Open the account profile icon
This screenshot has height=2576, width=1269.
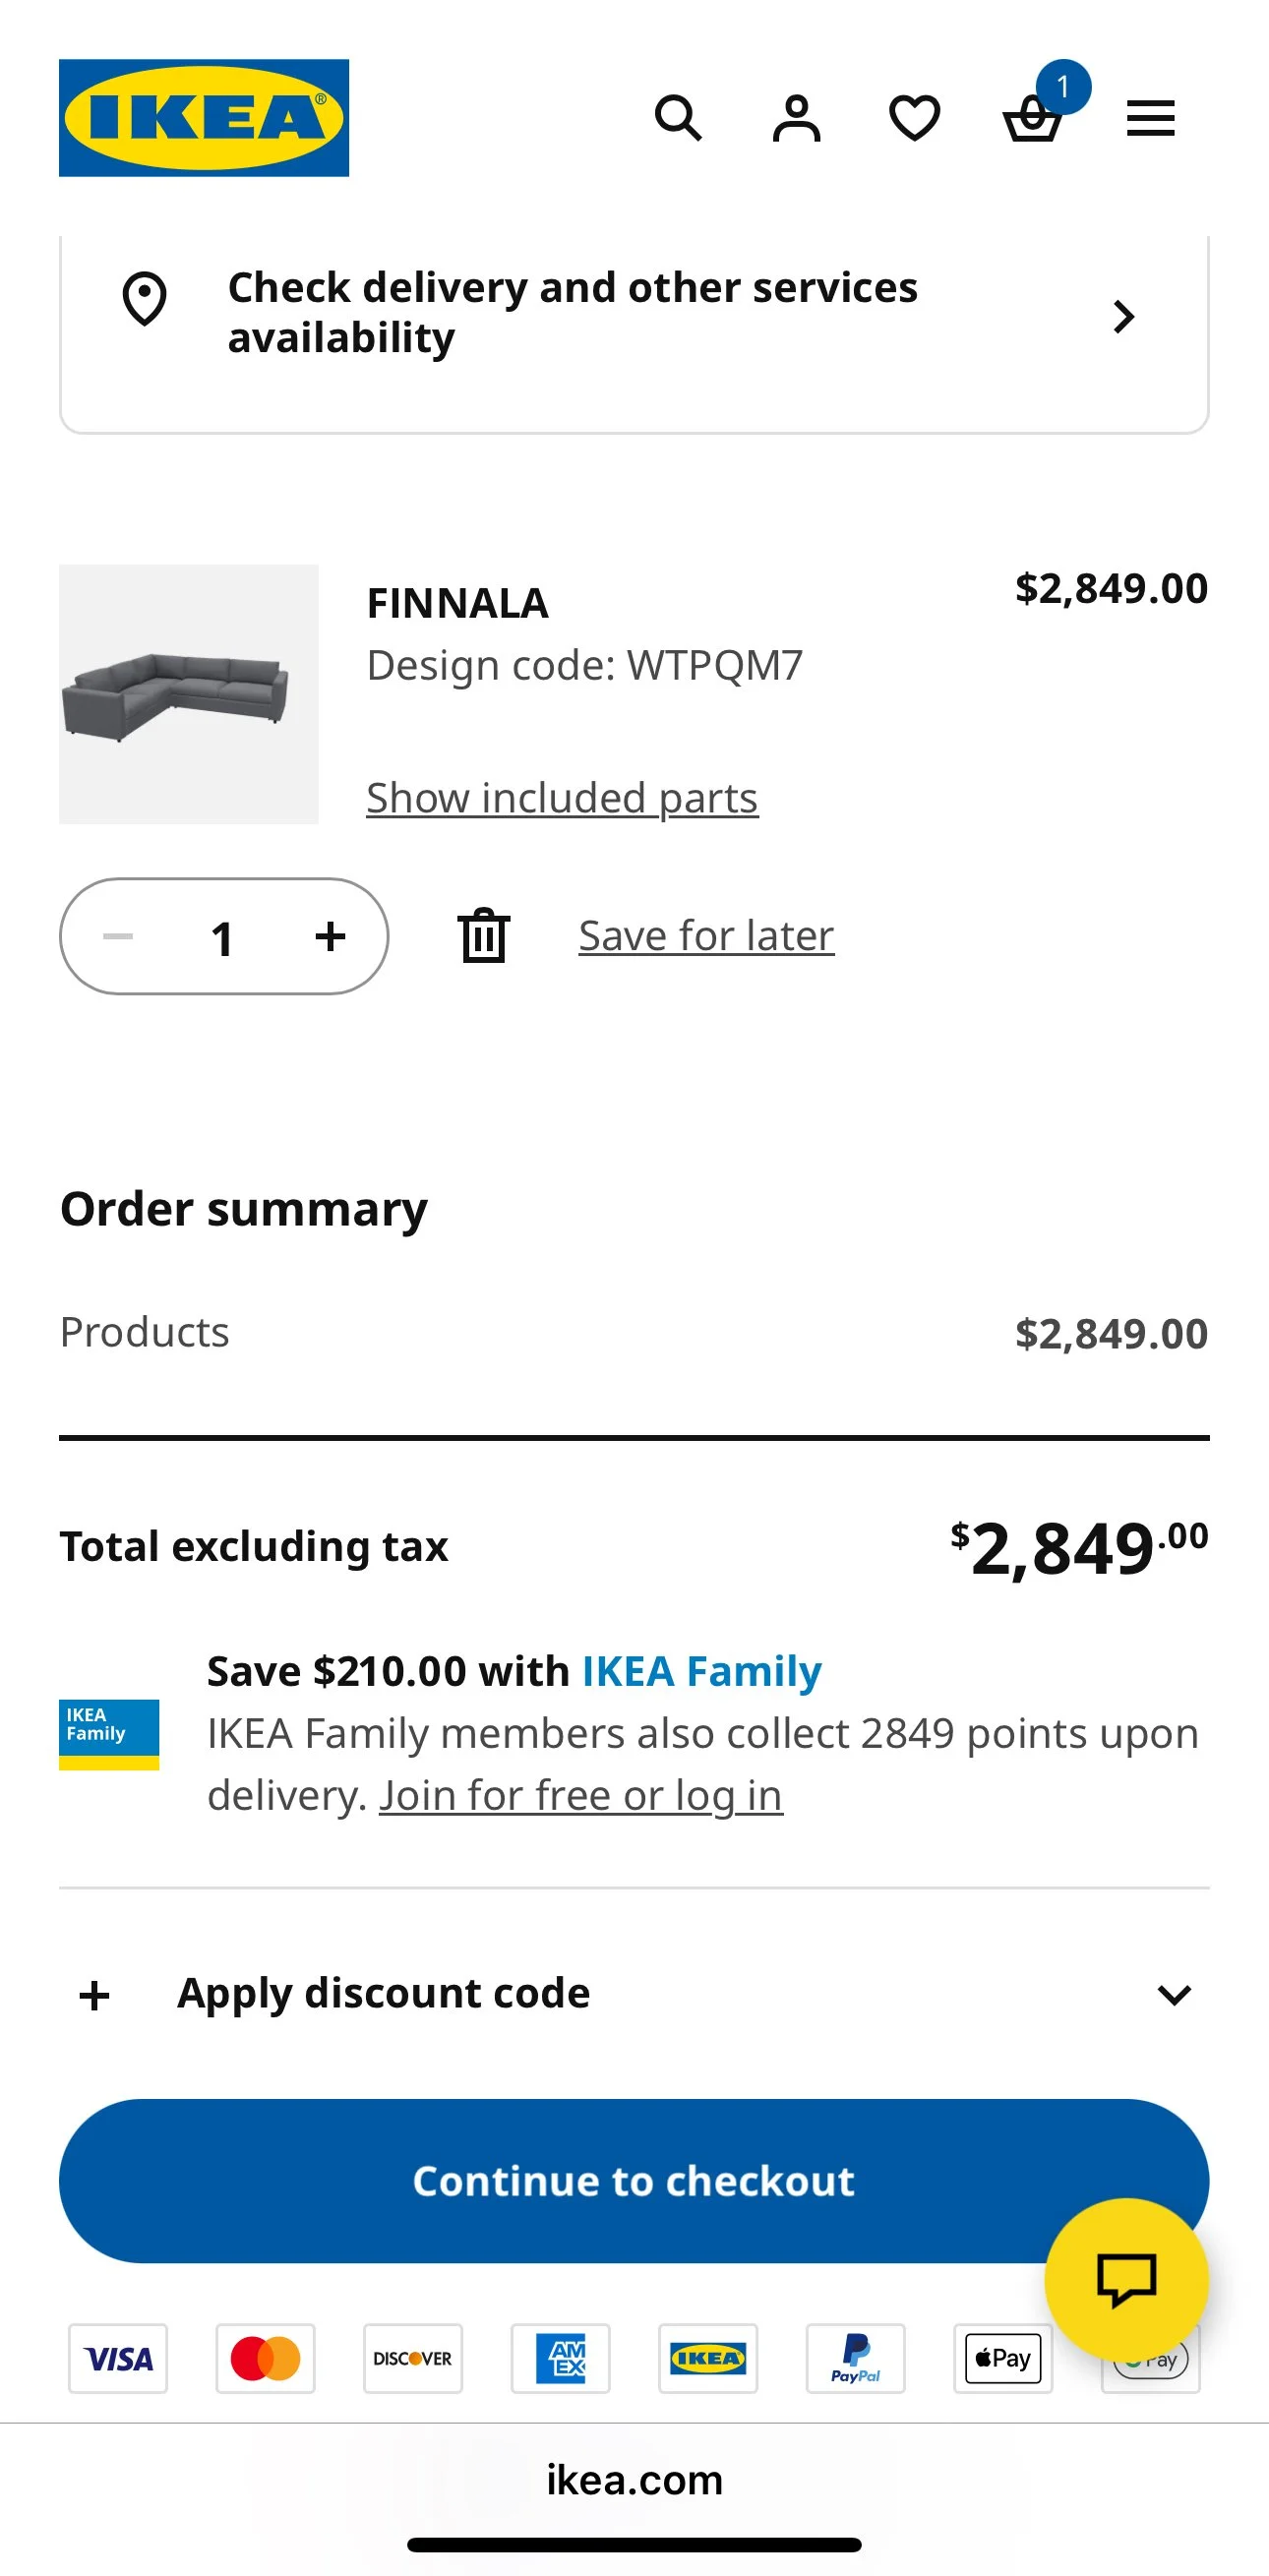tap(796, 118)
